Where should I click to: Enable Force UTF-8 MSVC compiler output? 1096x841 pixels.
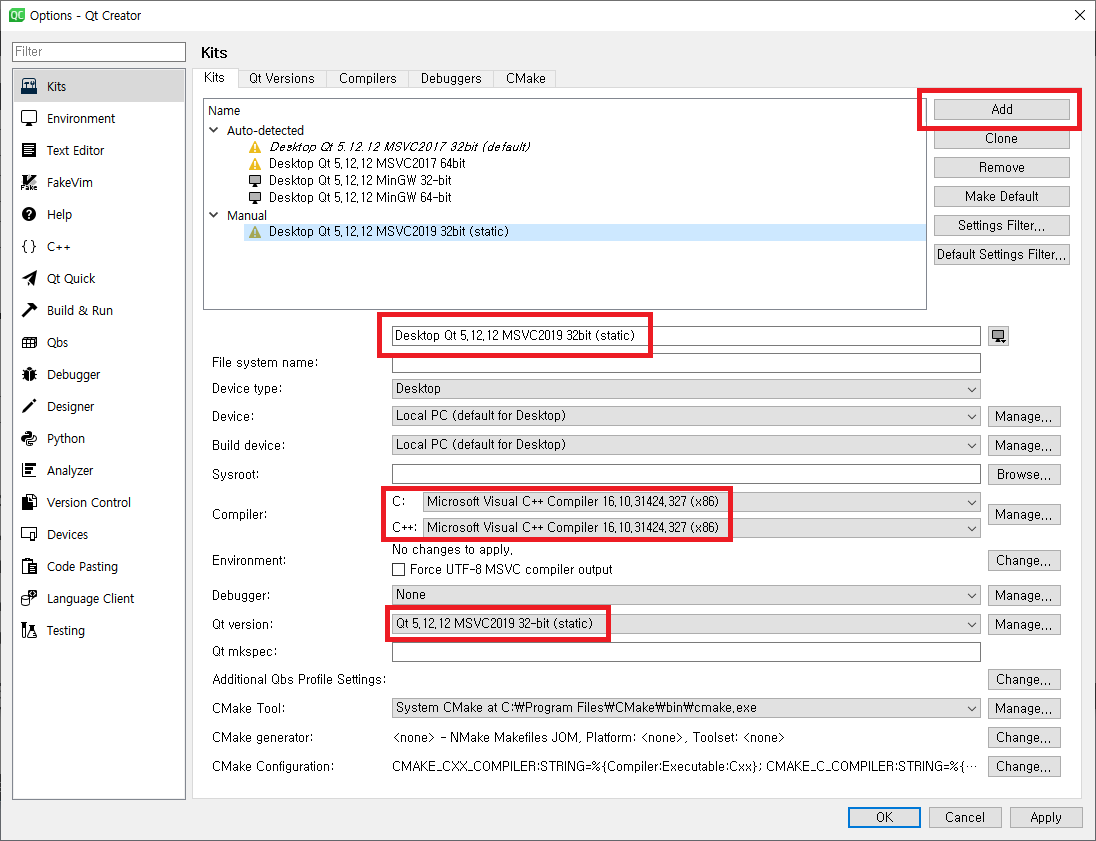coord(398,570)
